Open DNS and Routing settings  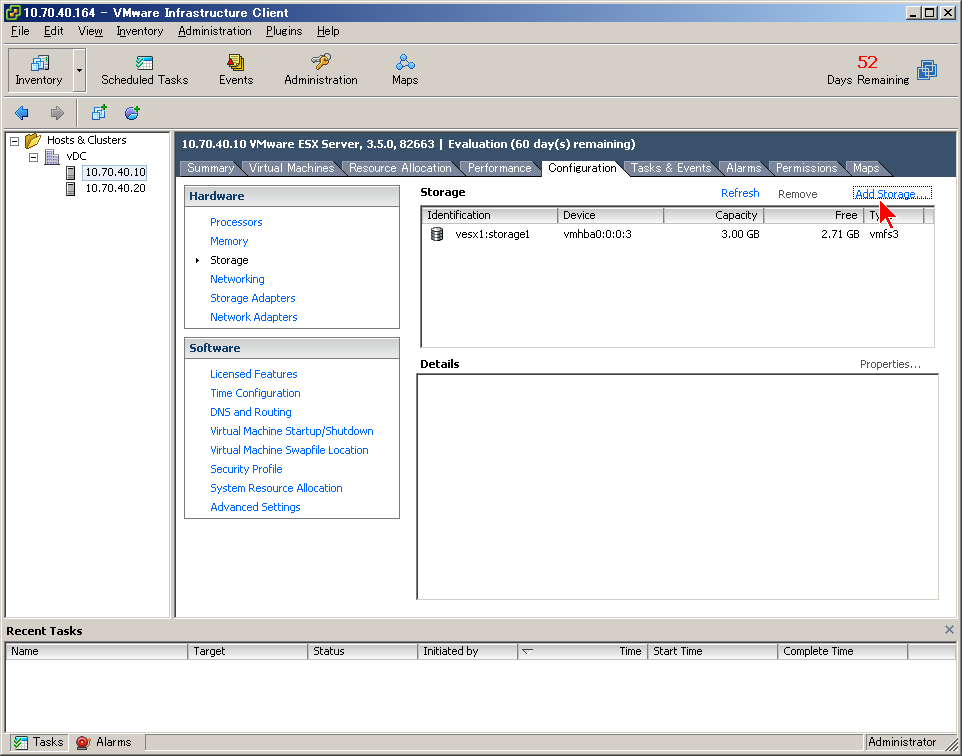250,412
